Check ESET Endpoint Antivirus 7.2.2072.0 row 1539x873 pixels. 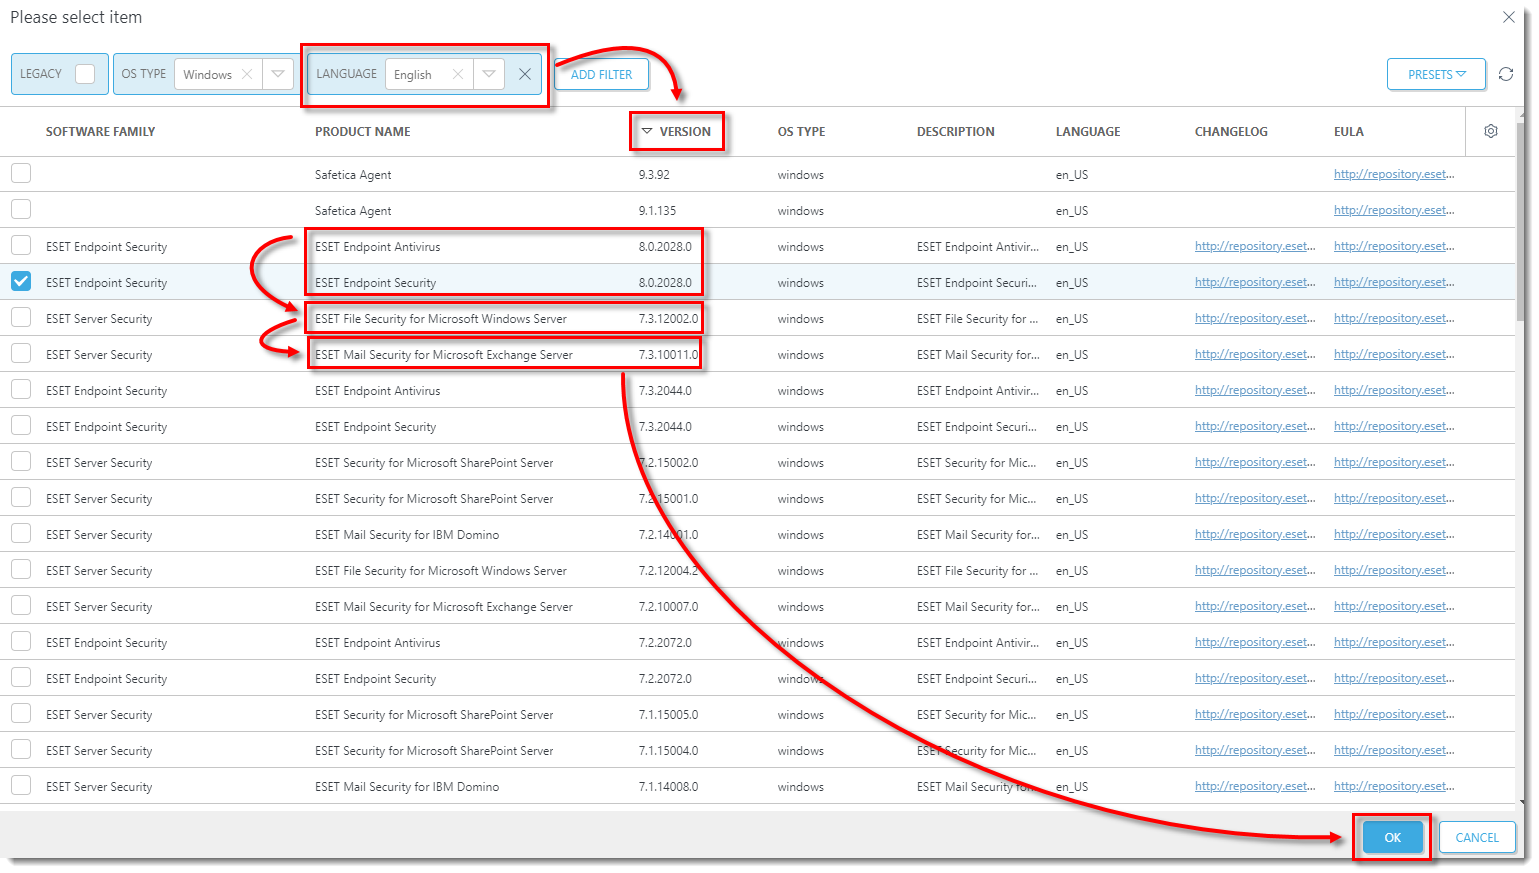[21, 641]
